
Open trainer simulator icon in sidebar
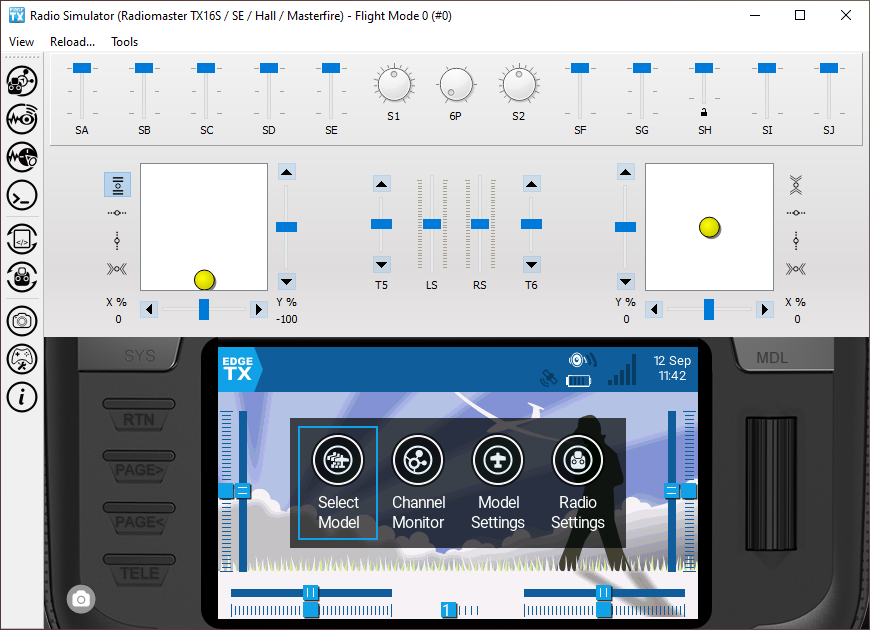click(x=22, y=157)
